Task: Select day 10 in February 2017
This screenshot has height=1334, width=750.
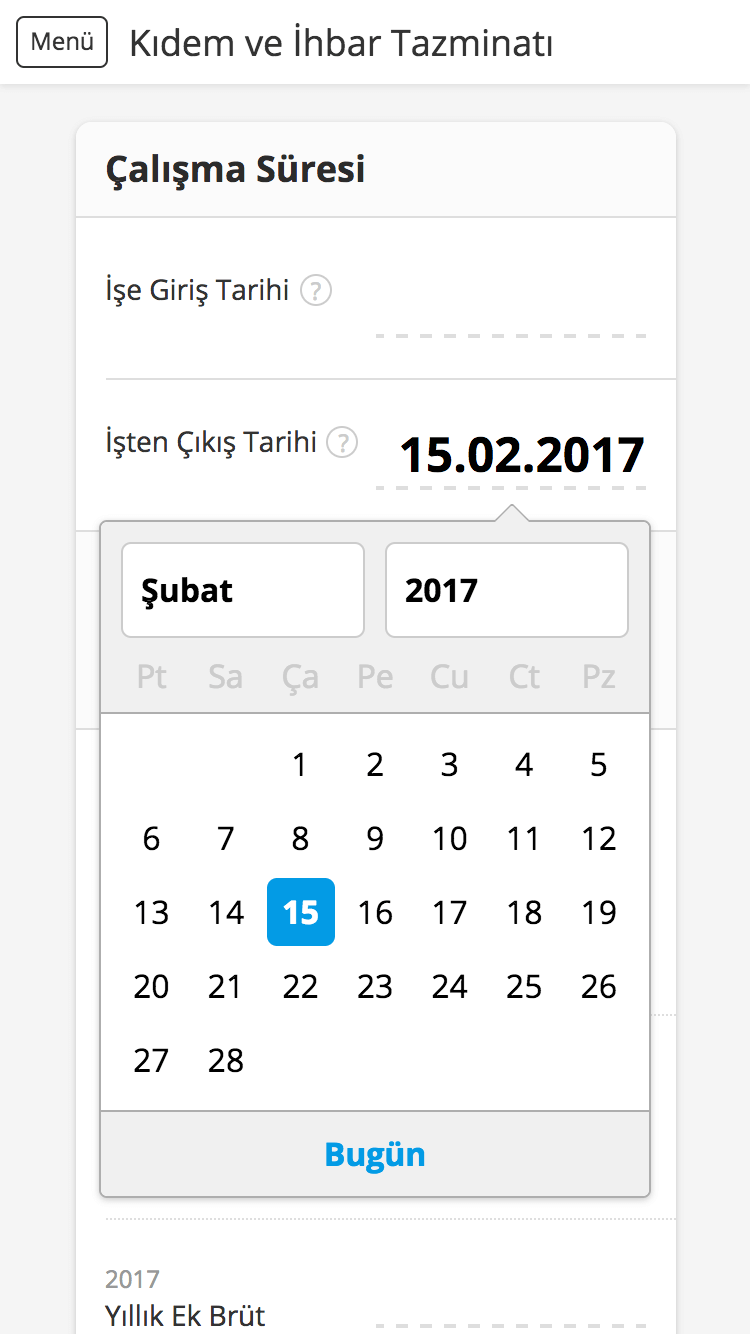Action: (x=449, y=838)
